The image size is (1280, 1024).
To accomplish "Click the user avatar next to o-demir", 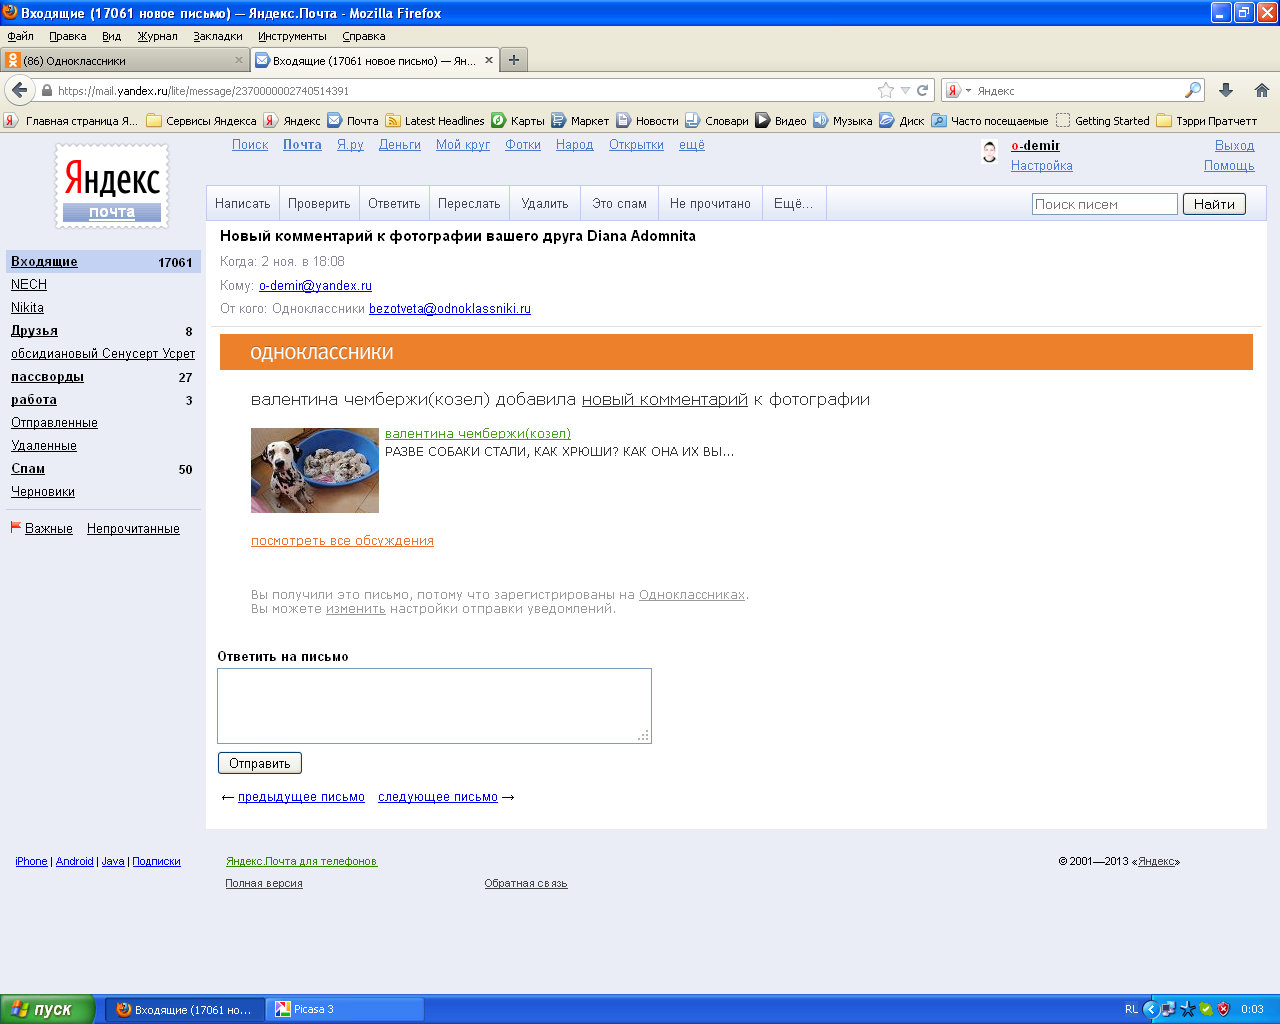I will click(x=990, y=152).
